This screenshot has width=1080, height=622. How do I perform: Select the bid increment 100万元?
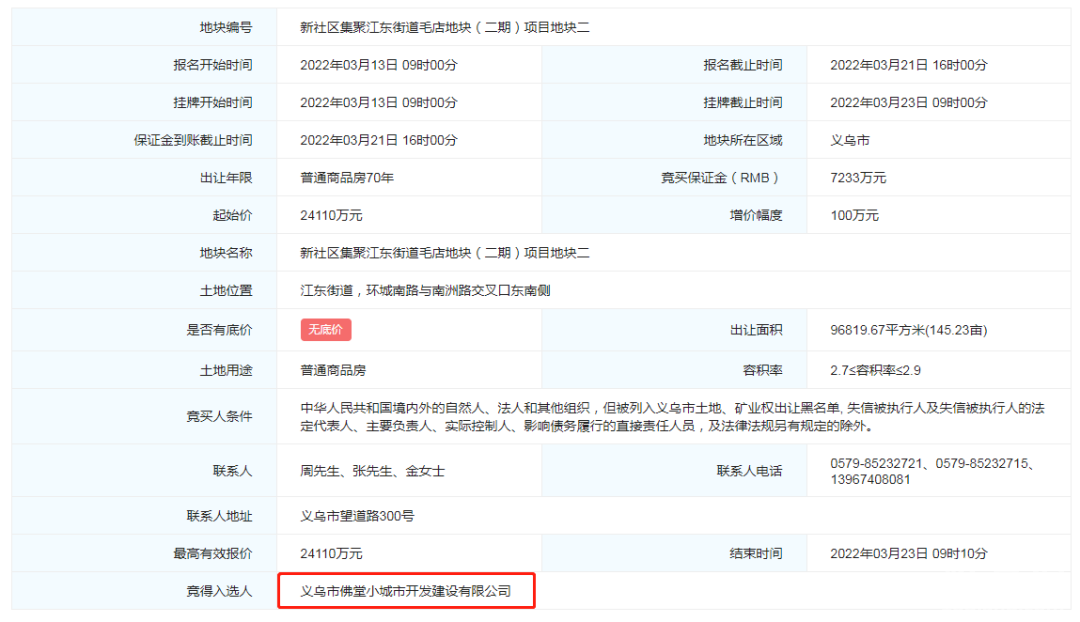855,215
